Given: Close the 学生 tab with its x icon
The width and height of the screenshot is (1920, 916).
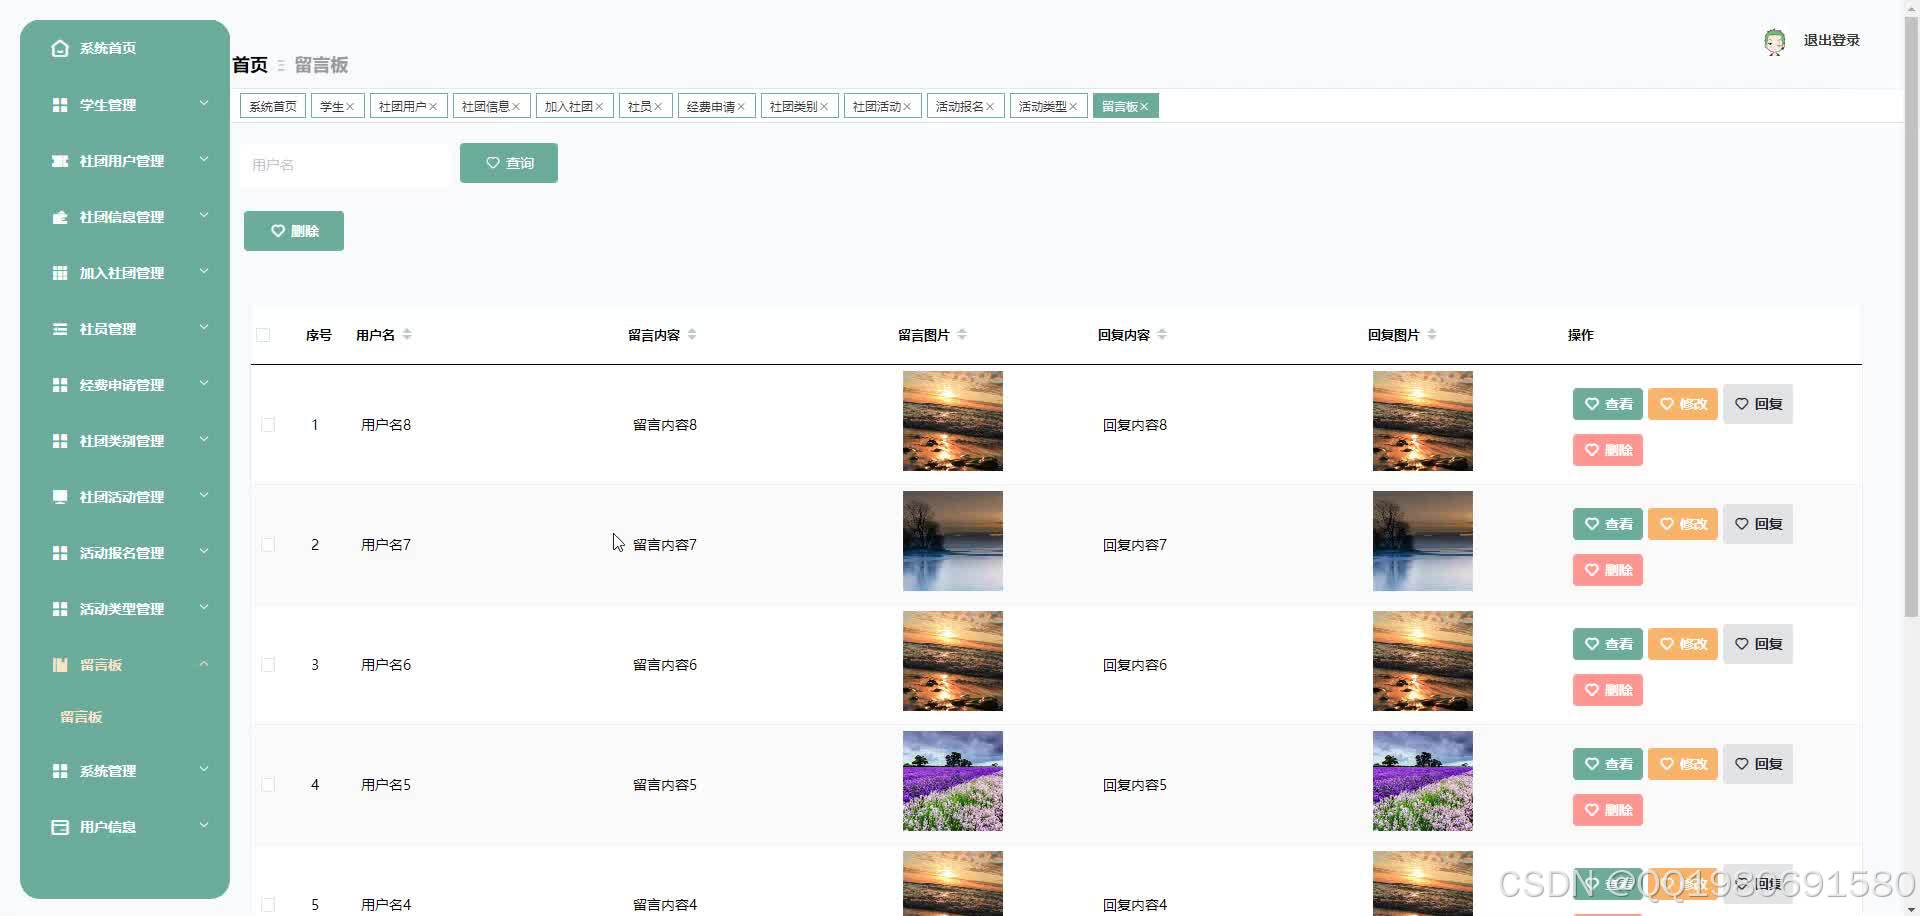Looking at the screenshot, I should point(350,107).
